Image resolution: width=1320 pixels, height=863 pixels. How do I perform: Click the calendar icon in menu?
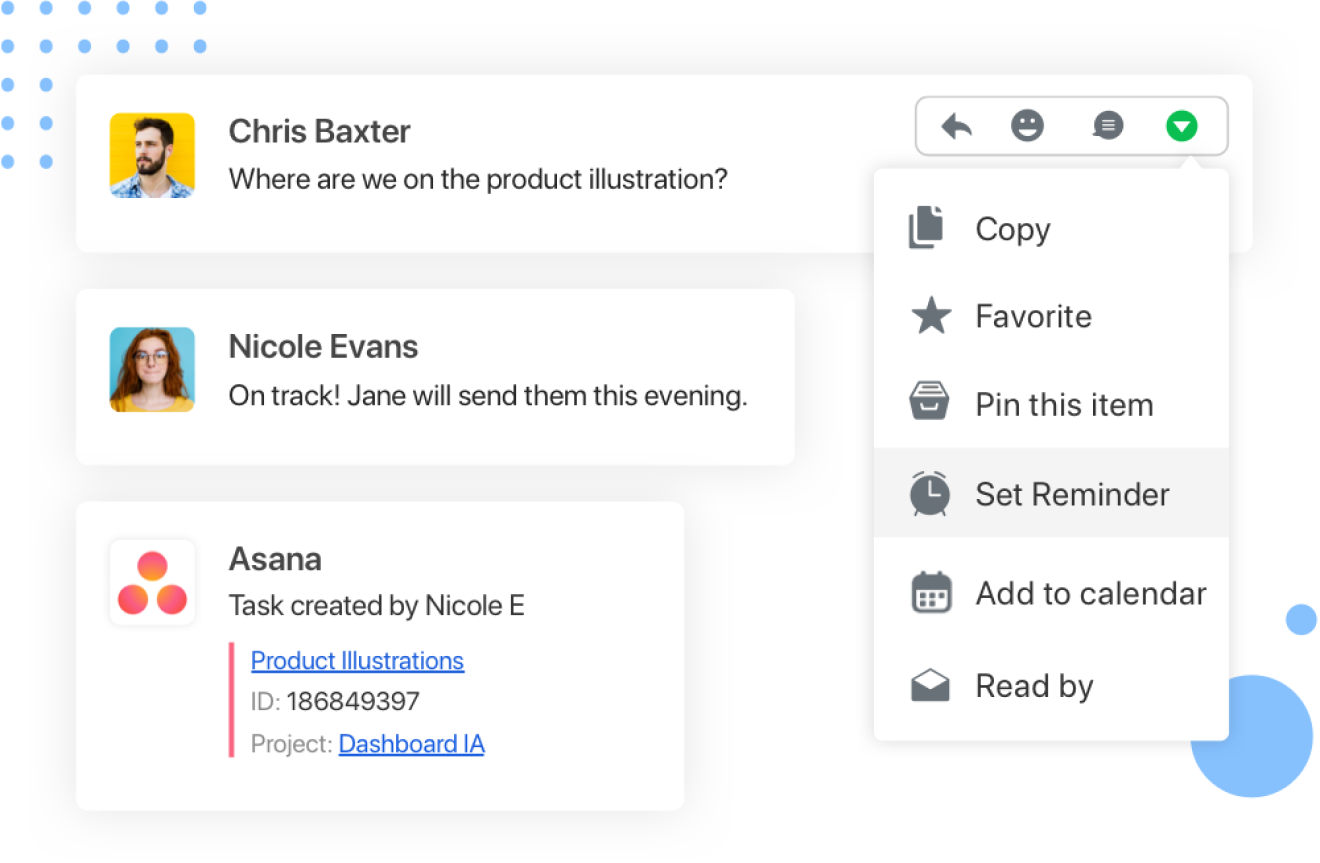931,593
